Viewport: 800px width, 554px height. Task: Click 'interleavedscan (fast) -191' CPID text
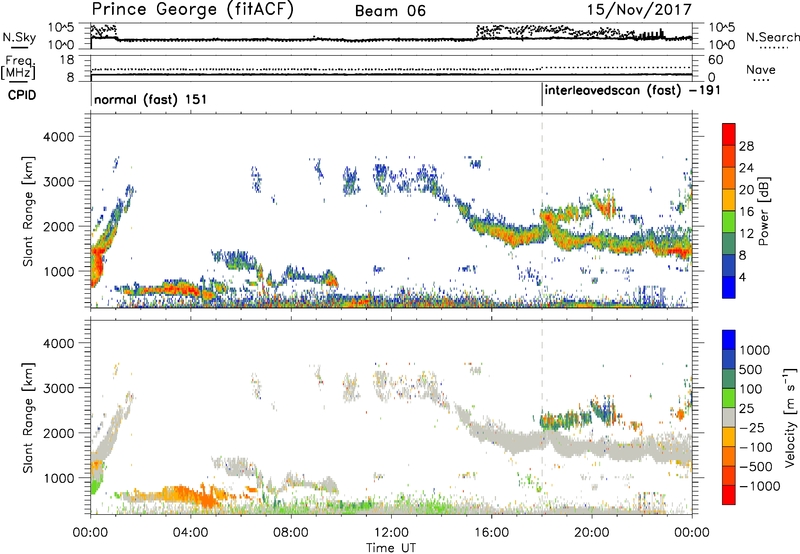click(x=632, y=90)
